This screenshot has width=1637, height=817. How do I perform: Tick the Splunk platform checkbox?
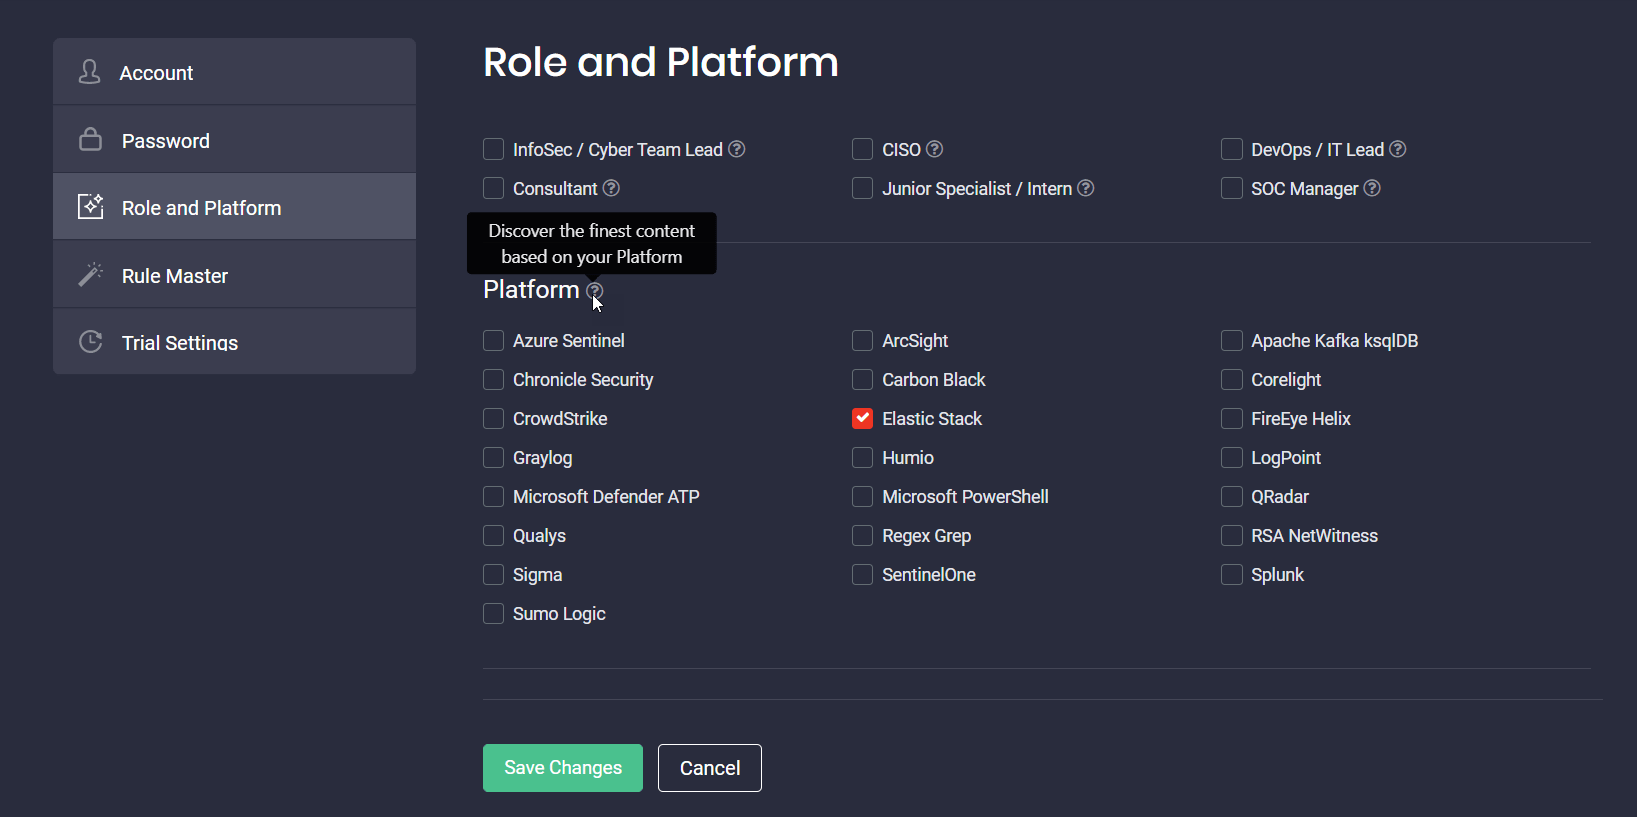1231,575
